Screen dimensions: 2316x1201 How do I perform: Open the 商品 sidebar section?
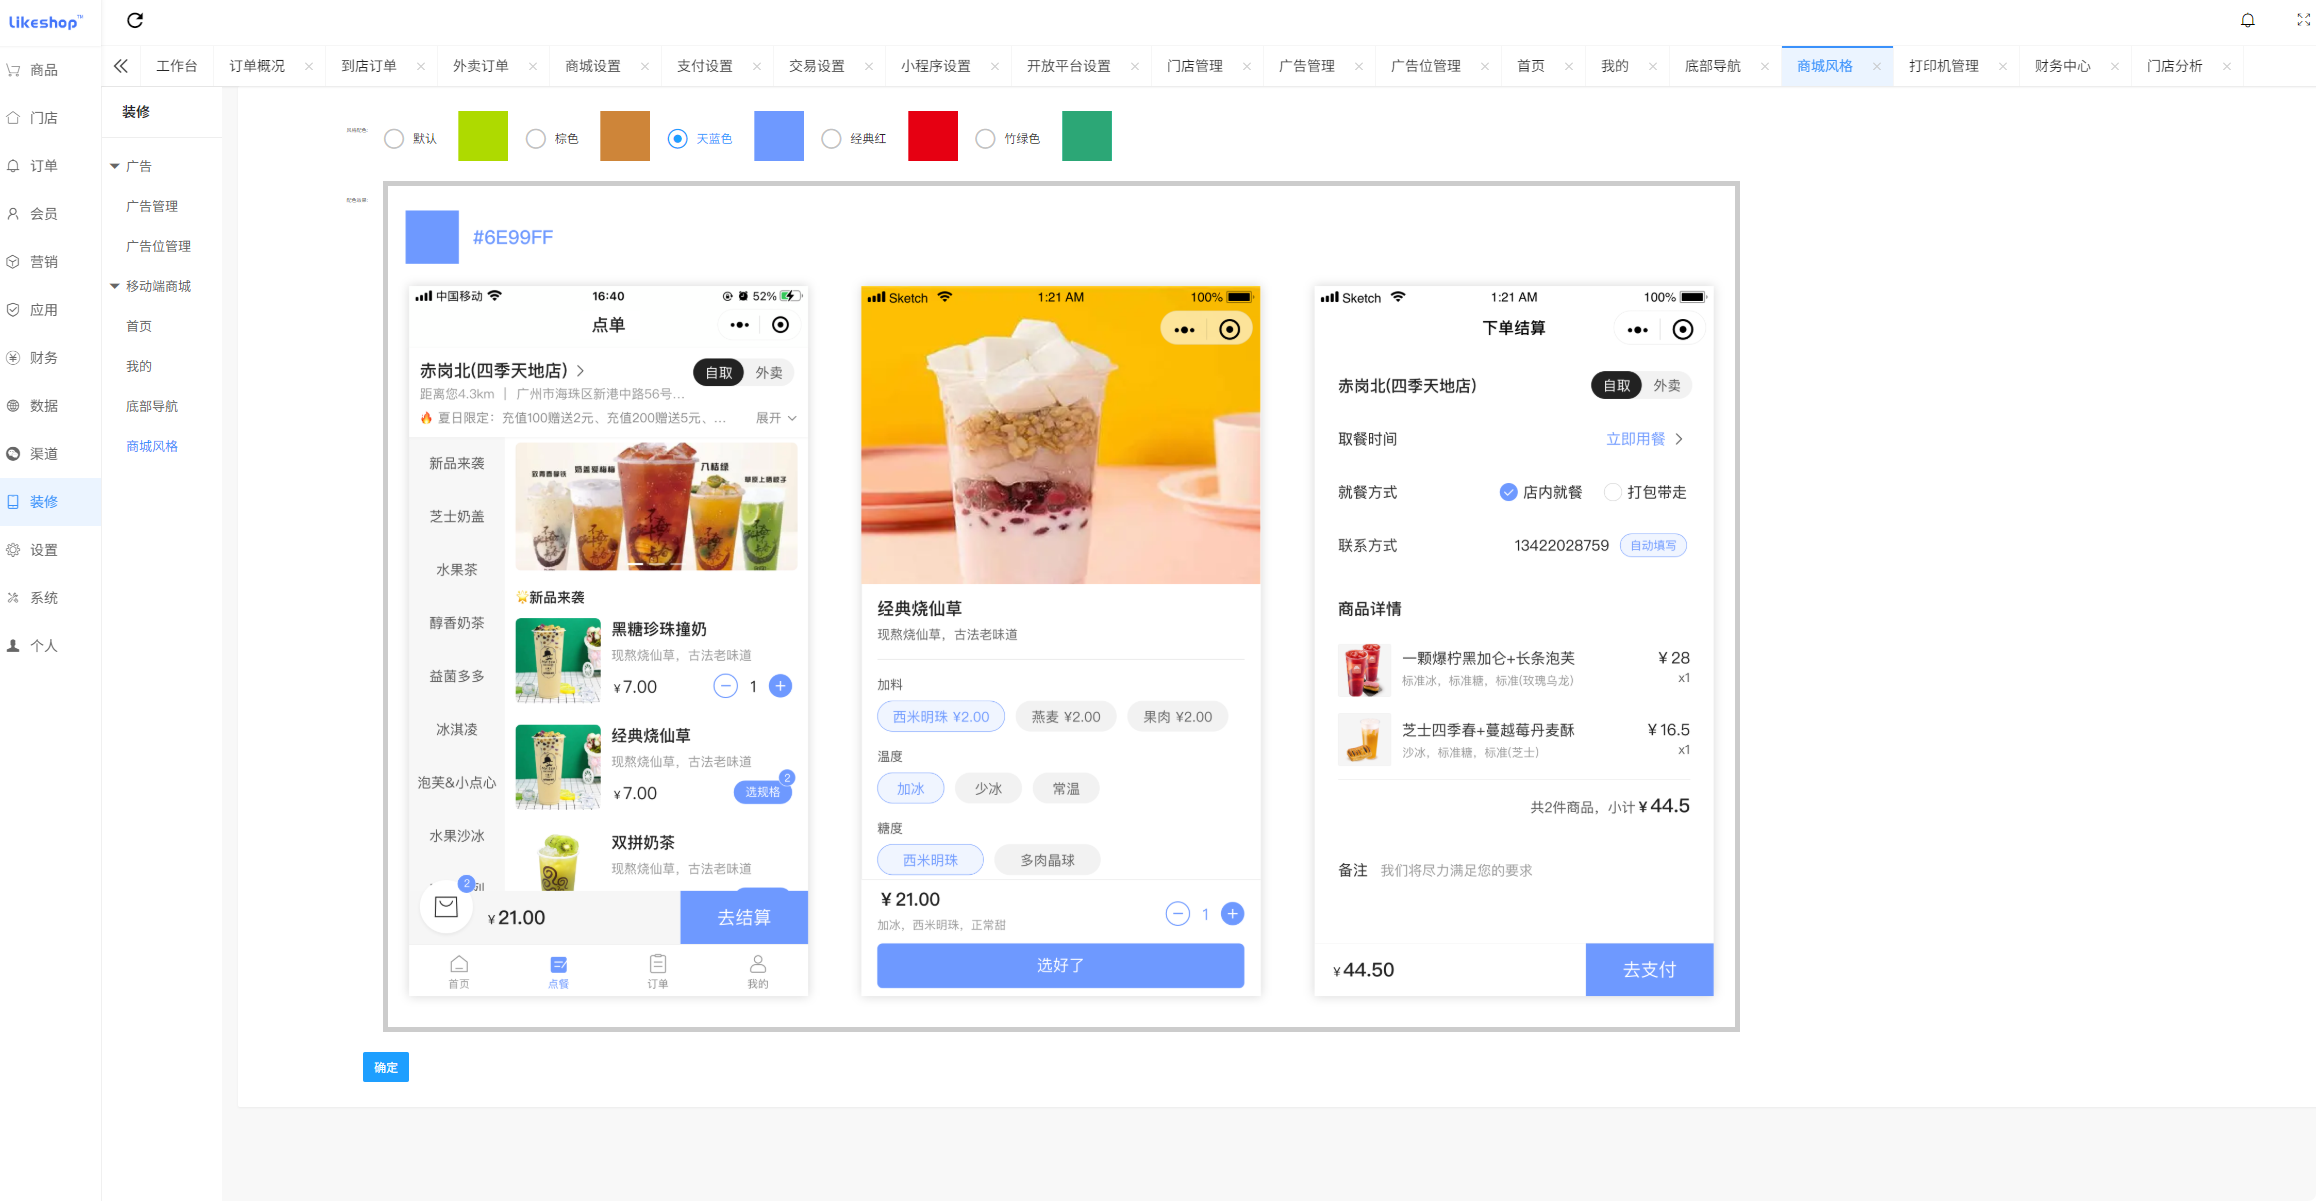point(42,68)
